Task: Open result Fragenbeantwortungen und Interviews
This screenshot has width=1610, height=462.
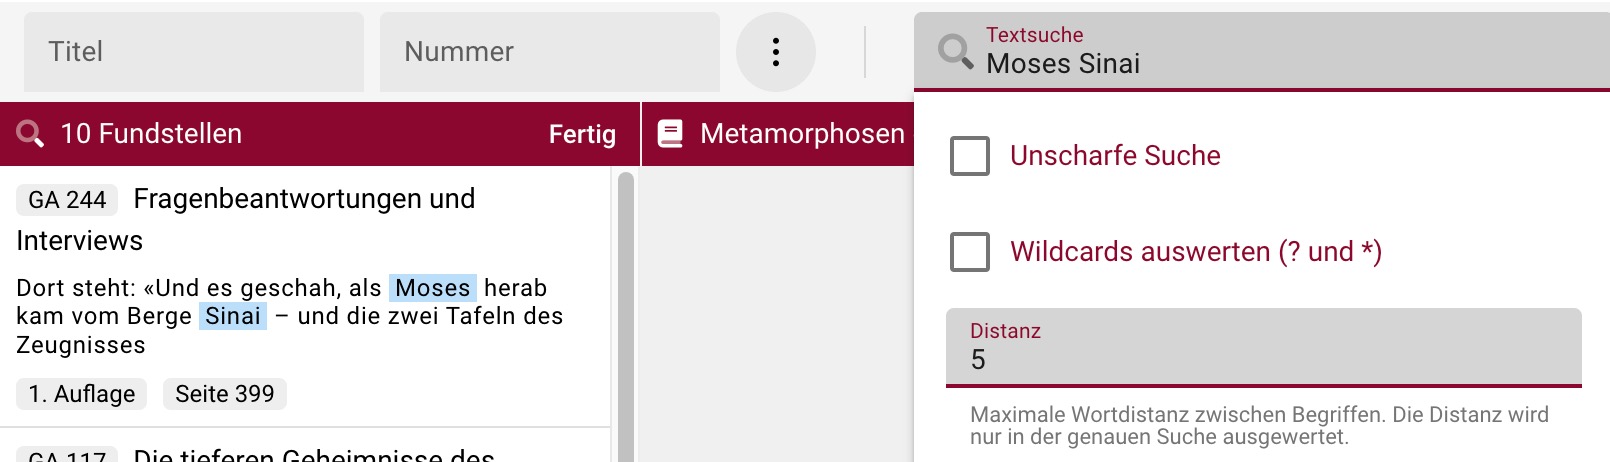Action: tap(304, 199)
